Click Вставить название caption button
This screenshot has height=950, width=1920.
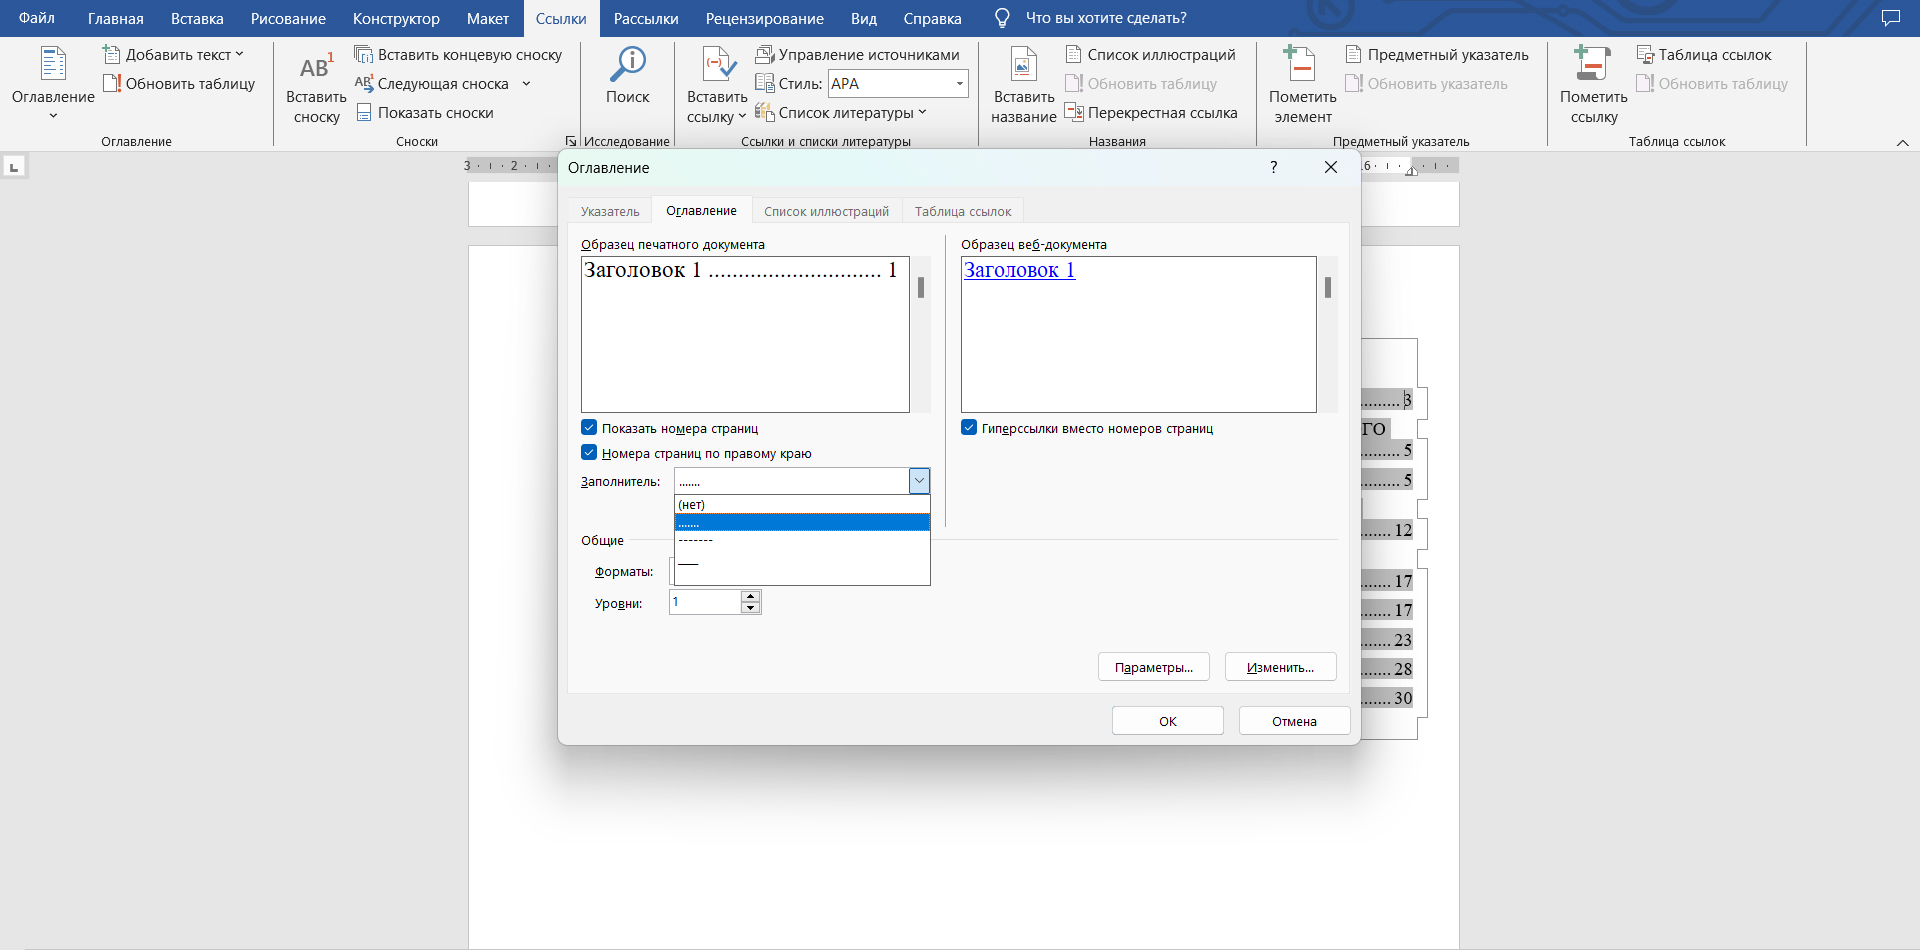[x=1023, y=87]
